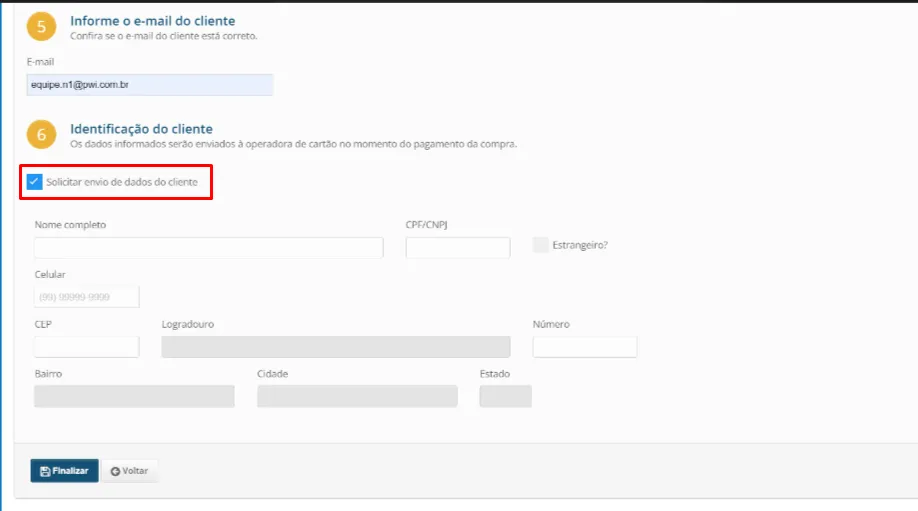Select the Número input field
The image size is (918, 511).
click(584, 347)
